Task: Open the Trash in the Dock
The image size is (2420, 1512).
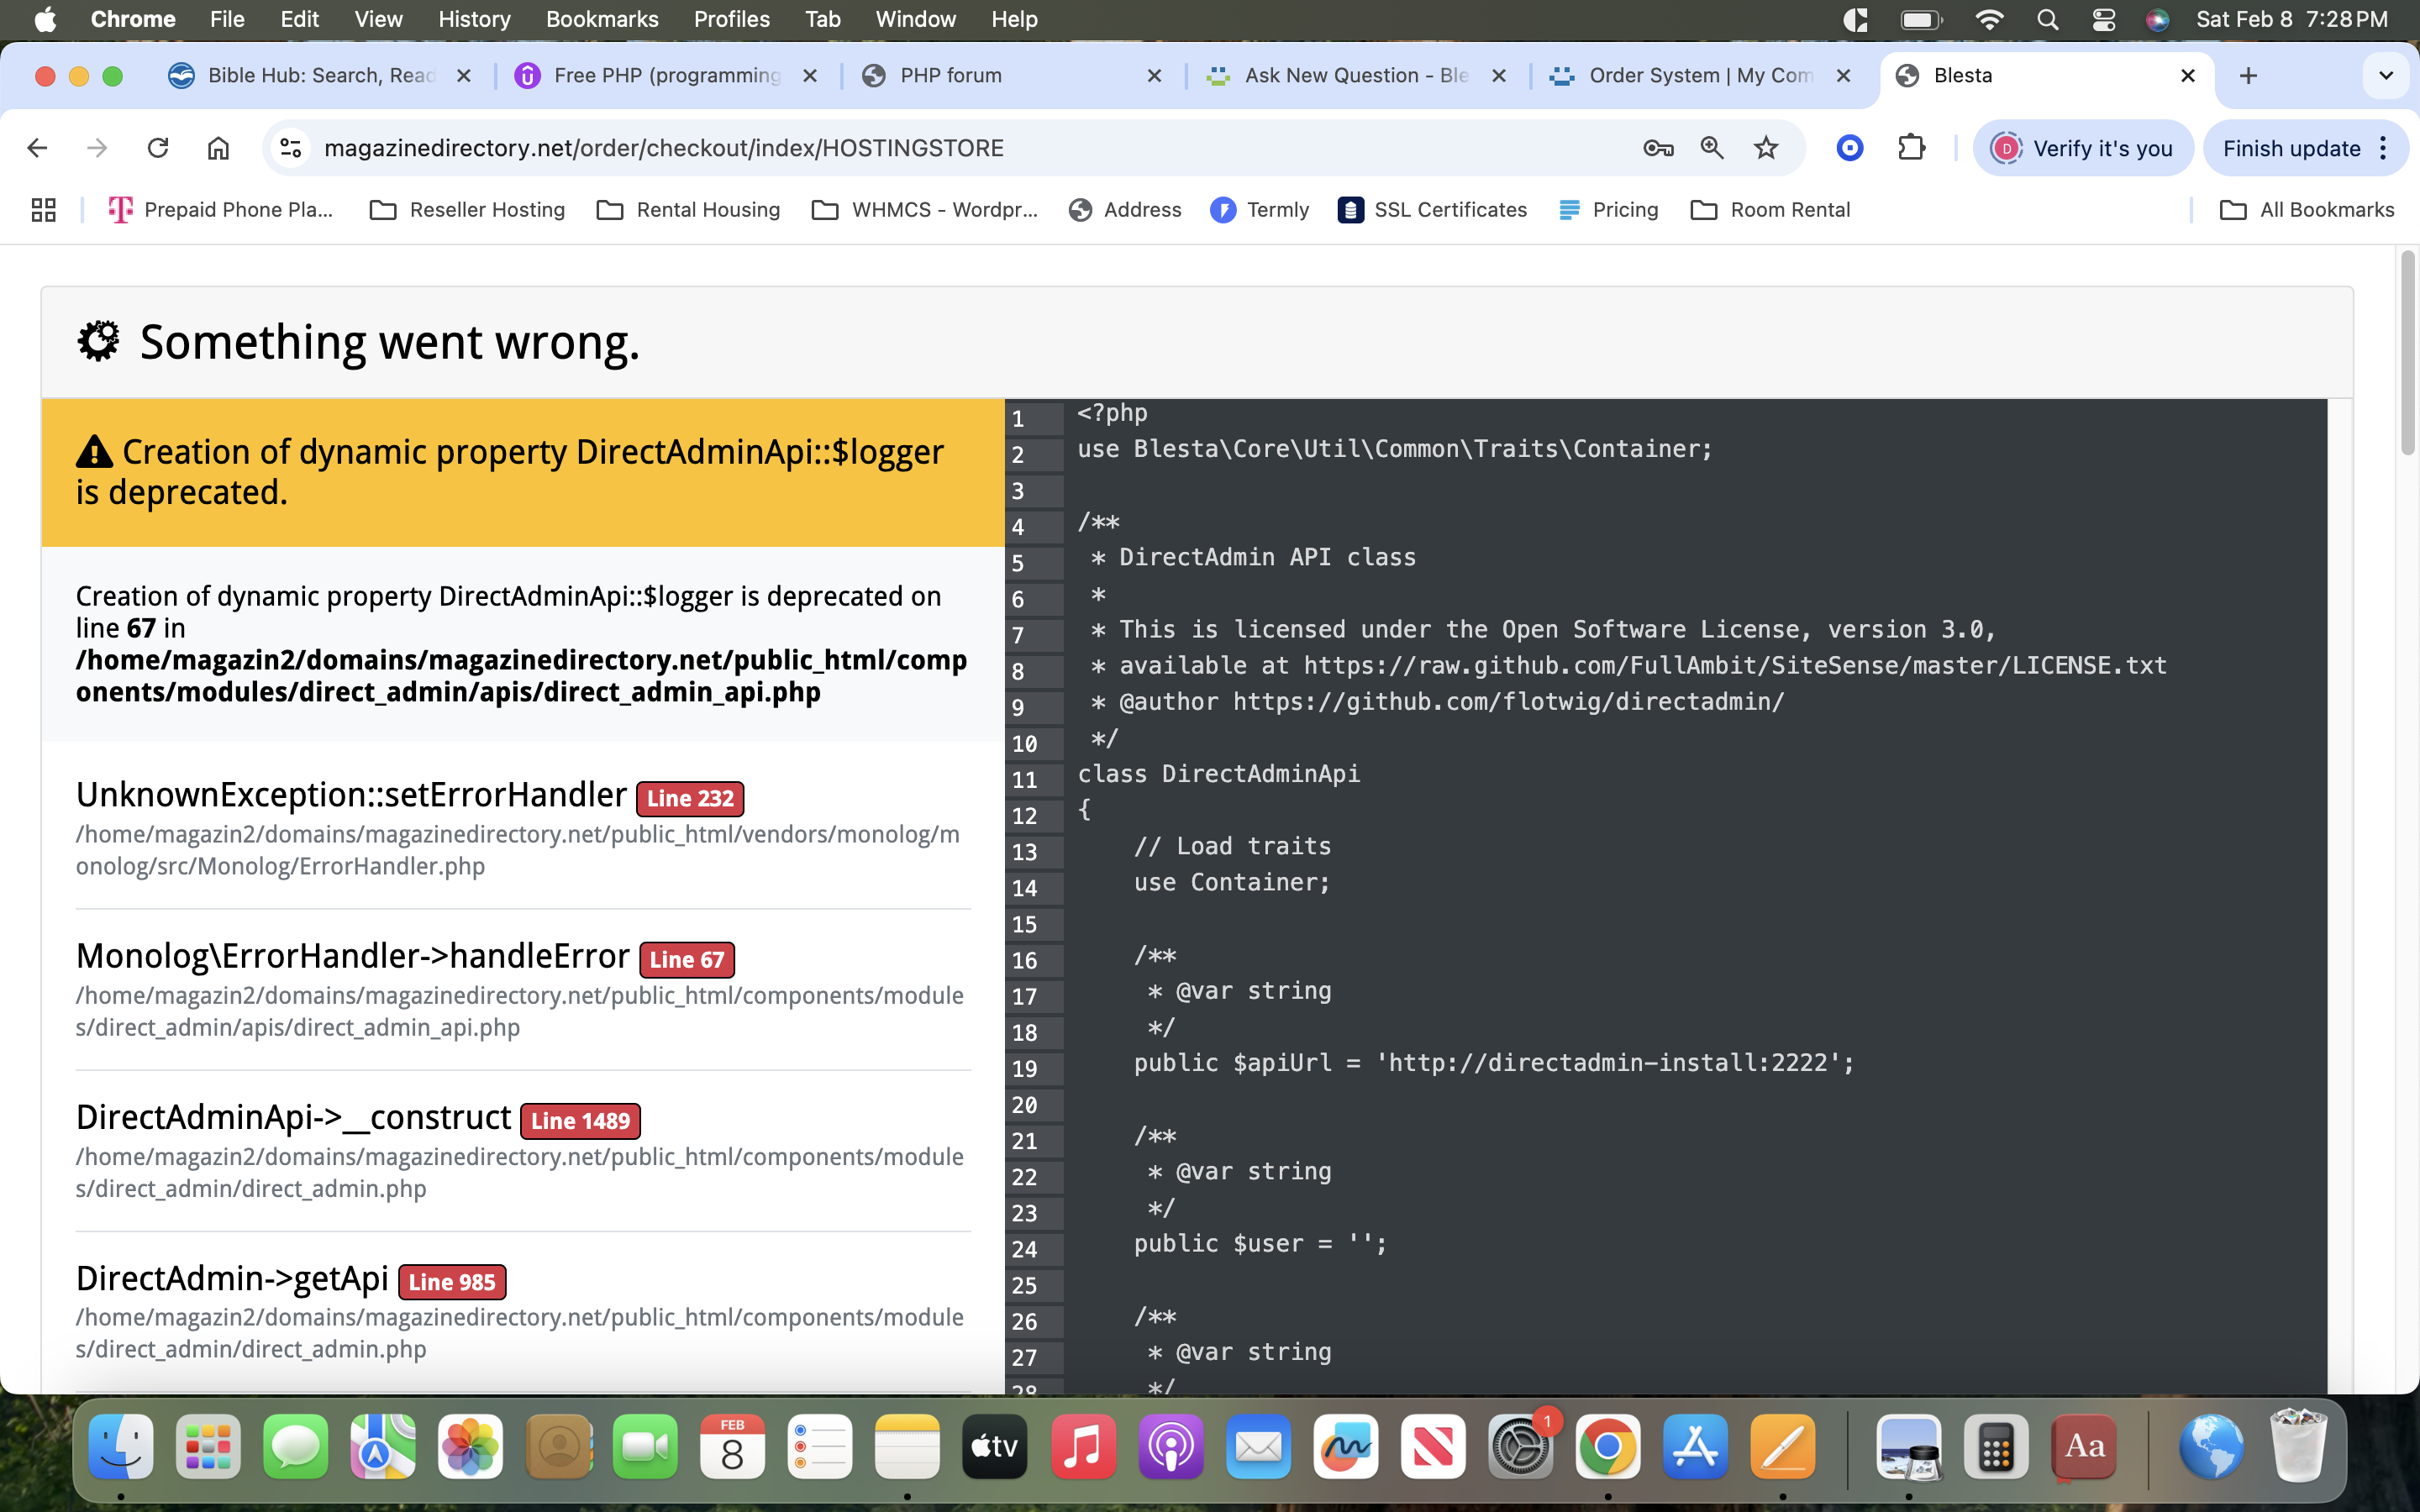Action: 2298,1447
